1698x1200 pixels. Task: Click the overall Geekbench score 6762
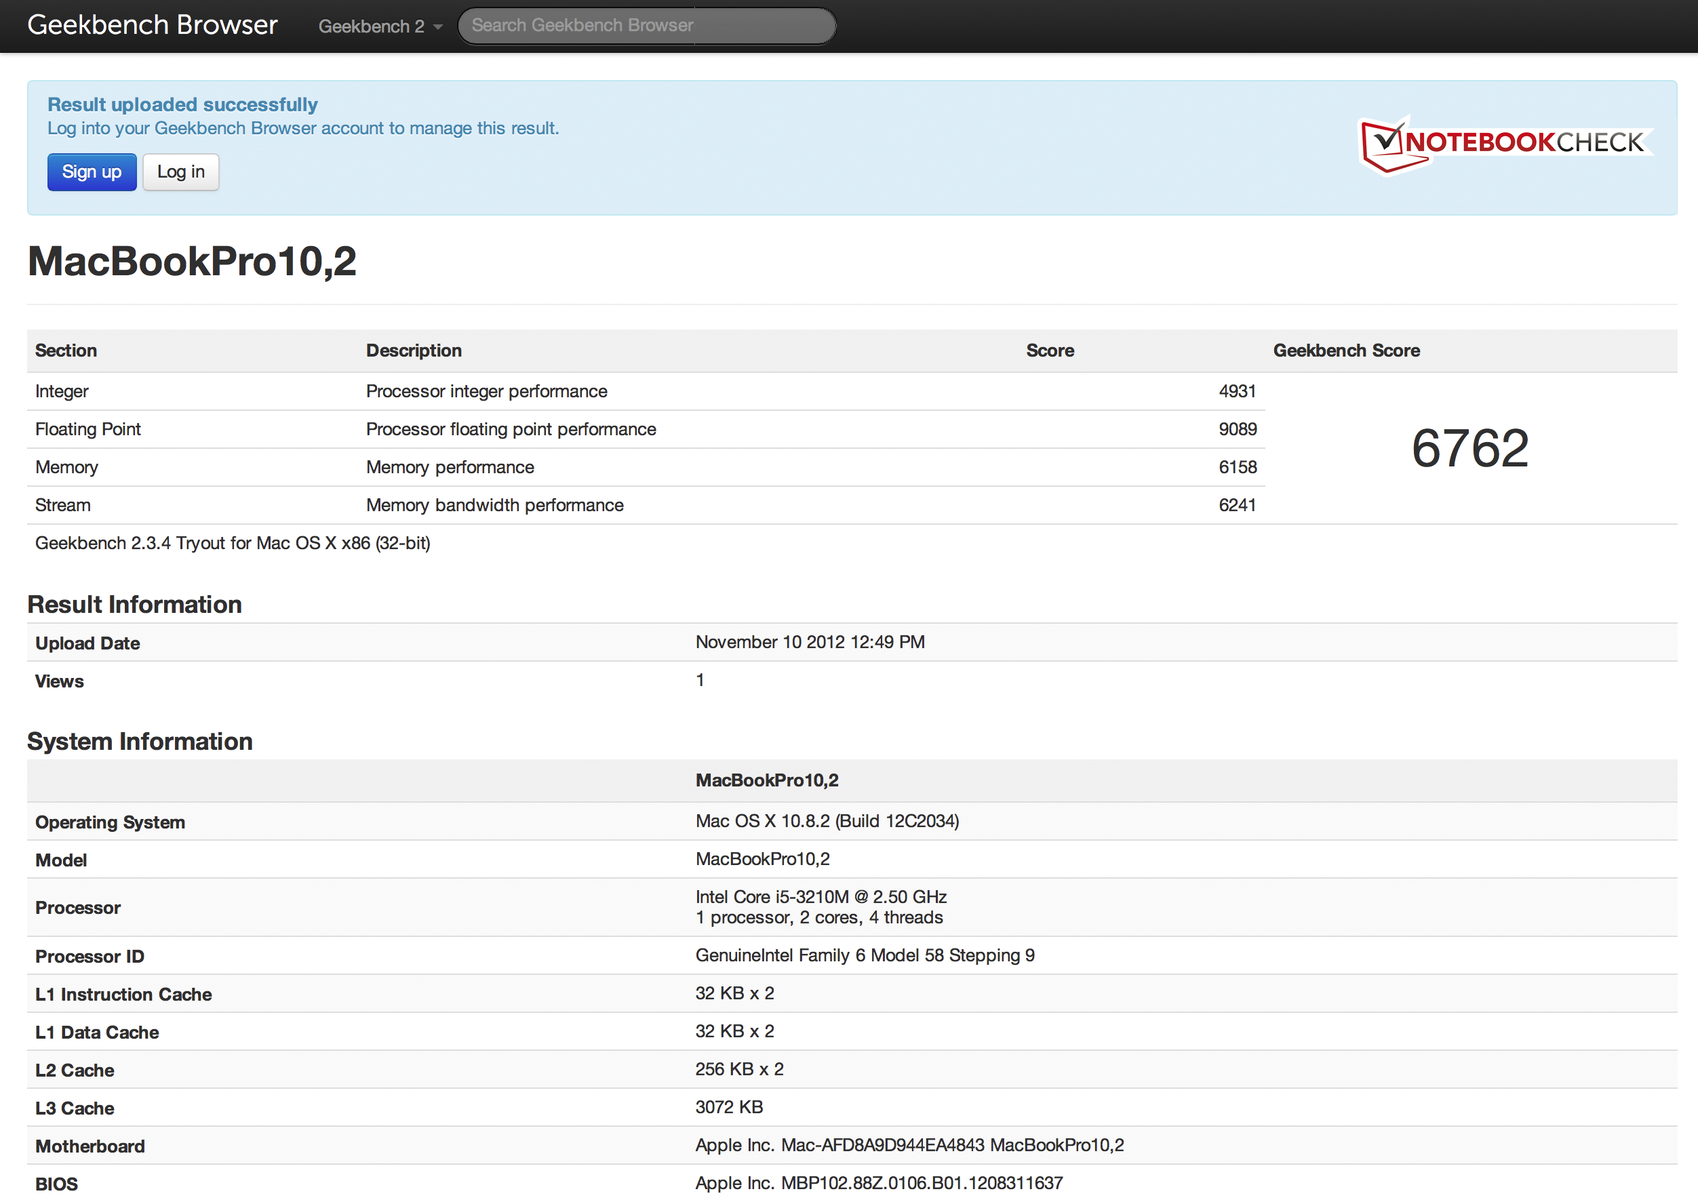1470,448
